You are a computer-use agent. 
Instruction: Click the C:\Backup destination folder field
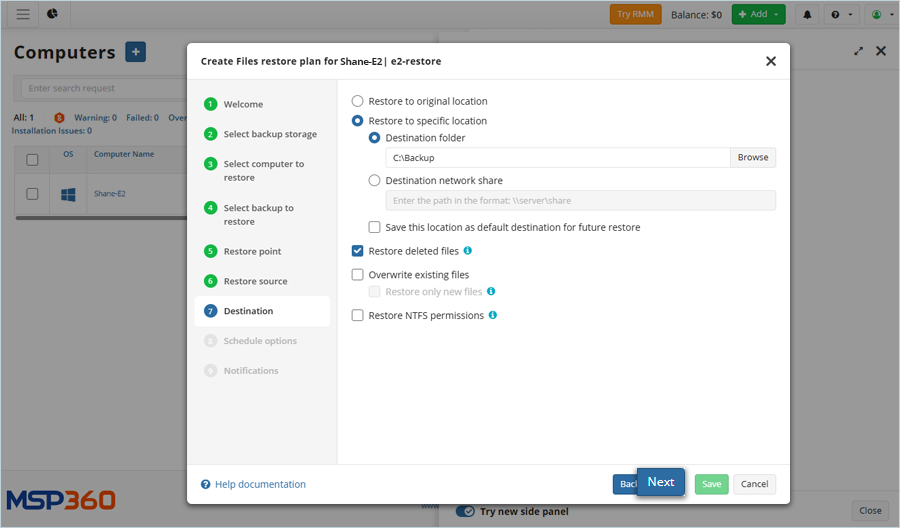[x=557, y=157]
